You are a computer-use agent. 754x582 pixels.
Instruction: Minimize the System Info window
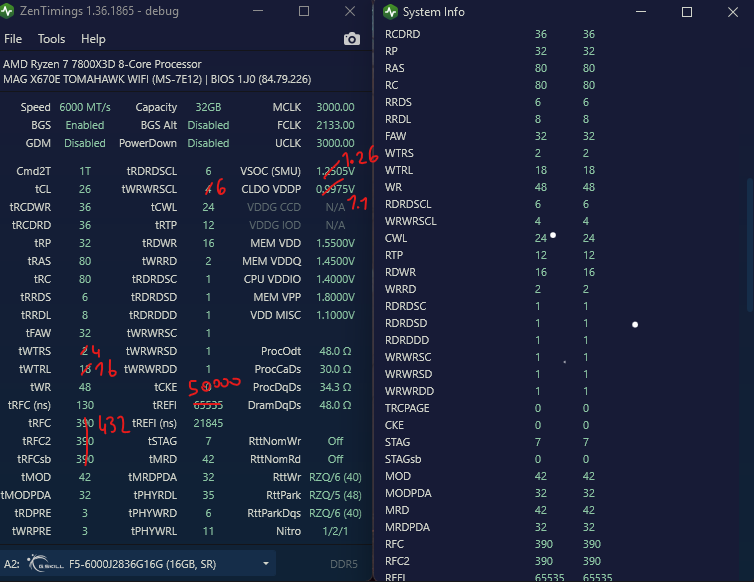click(641, 12)
